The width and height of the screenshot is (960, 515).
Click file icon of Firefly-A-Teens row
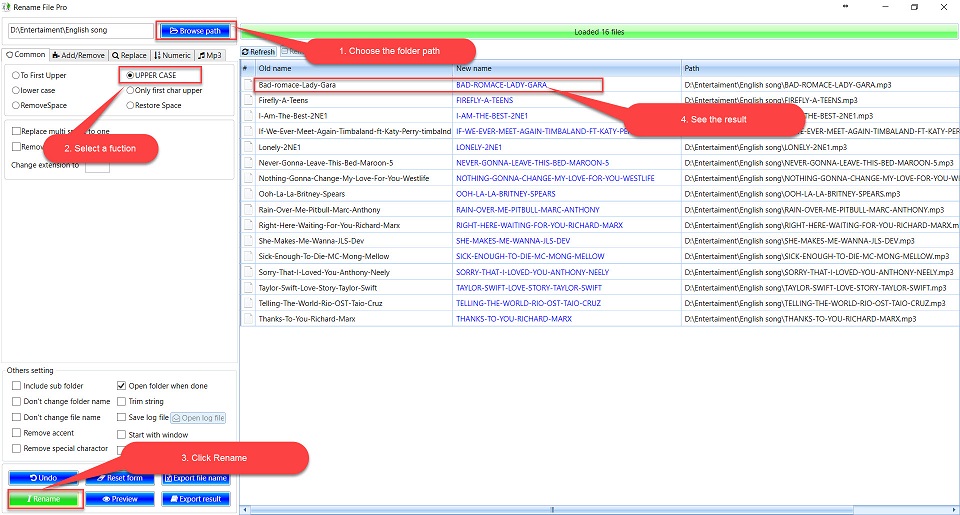tap(248, 100)
